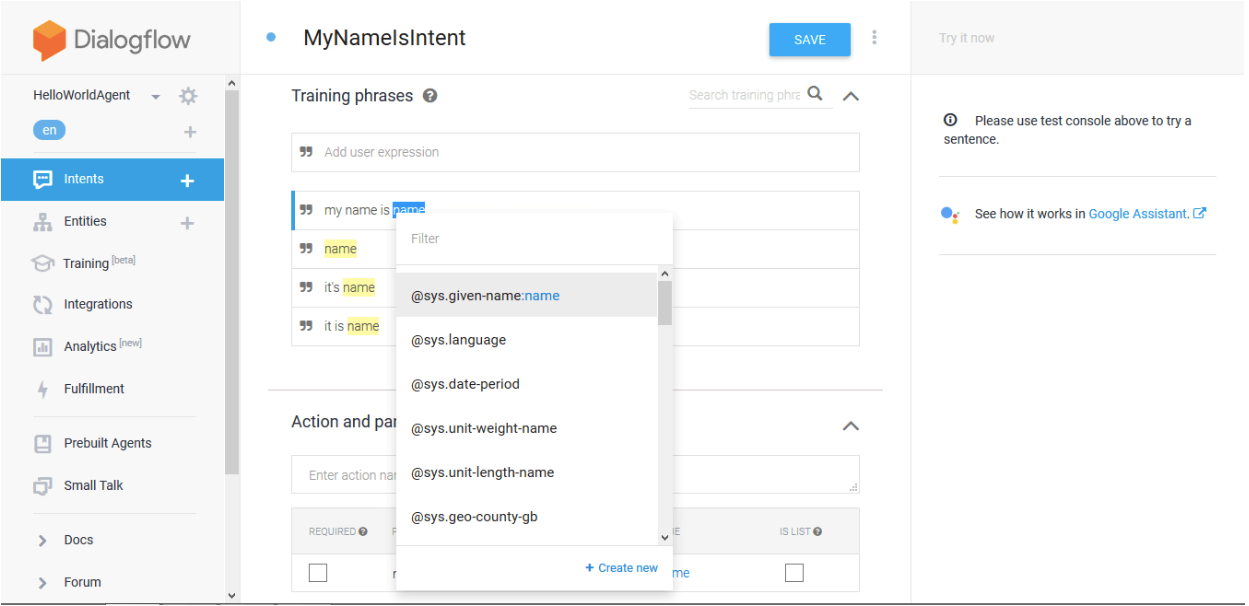Check the Required checkbox for the parameter

317,572
